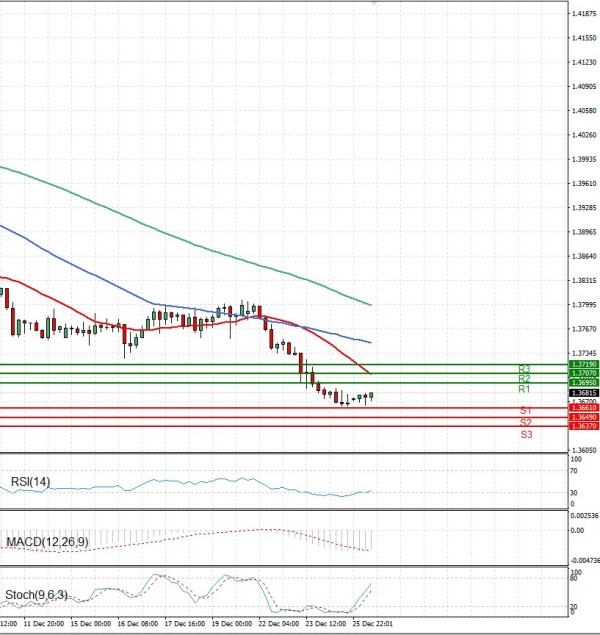Click the 19 Dec 00:00 time label
This screenshot has height=635, width=600.
pyautogui.click(x=233, y=624)
